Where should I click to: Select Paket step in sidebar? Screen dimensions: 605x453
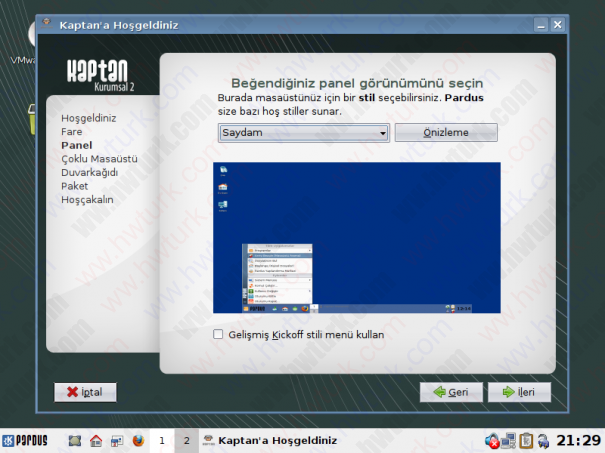tap(74, 186)
